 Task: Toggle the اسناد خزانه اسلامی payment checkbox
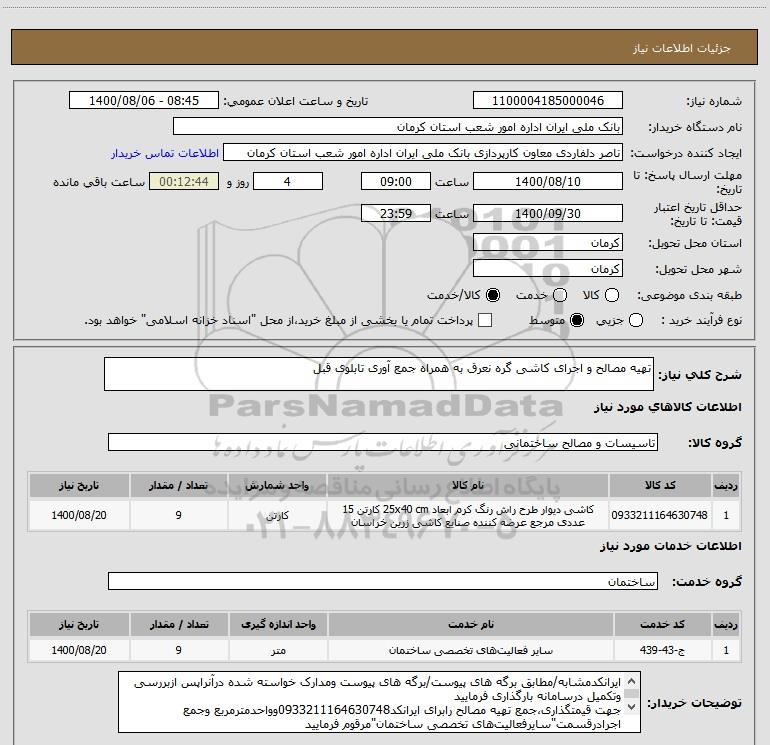tap(485, 320)
